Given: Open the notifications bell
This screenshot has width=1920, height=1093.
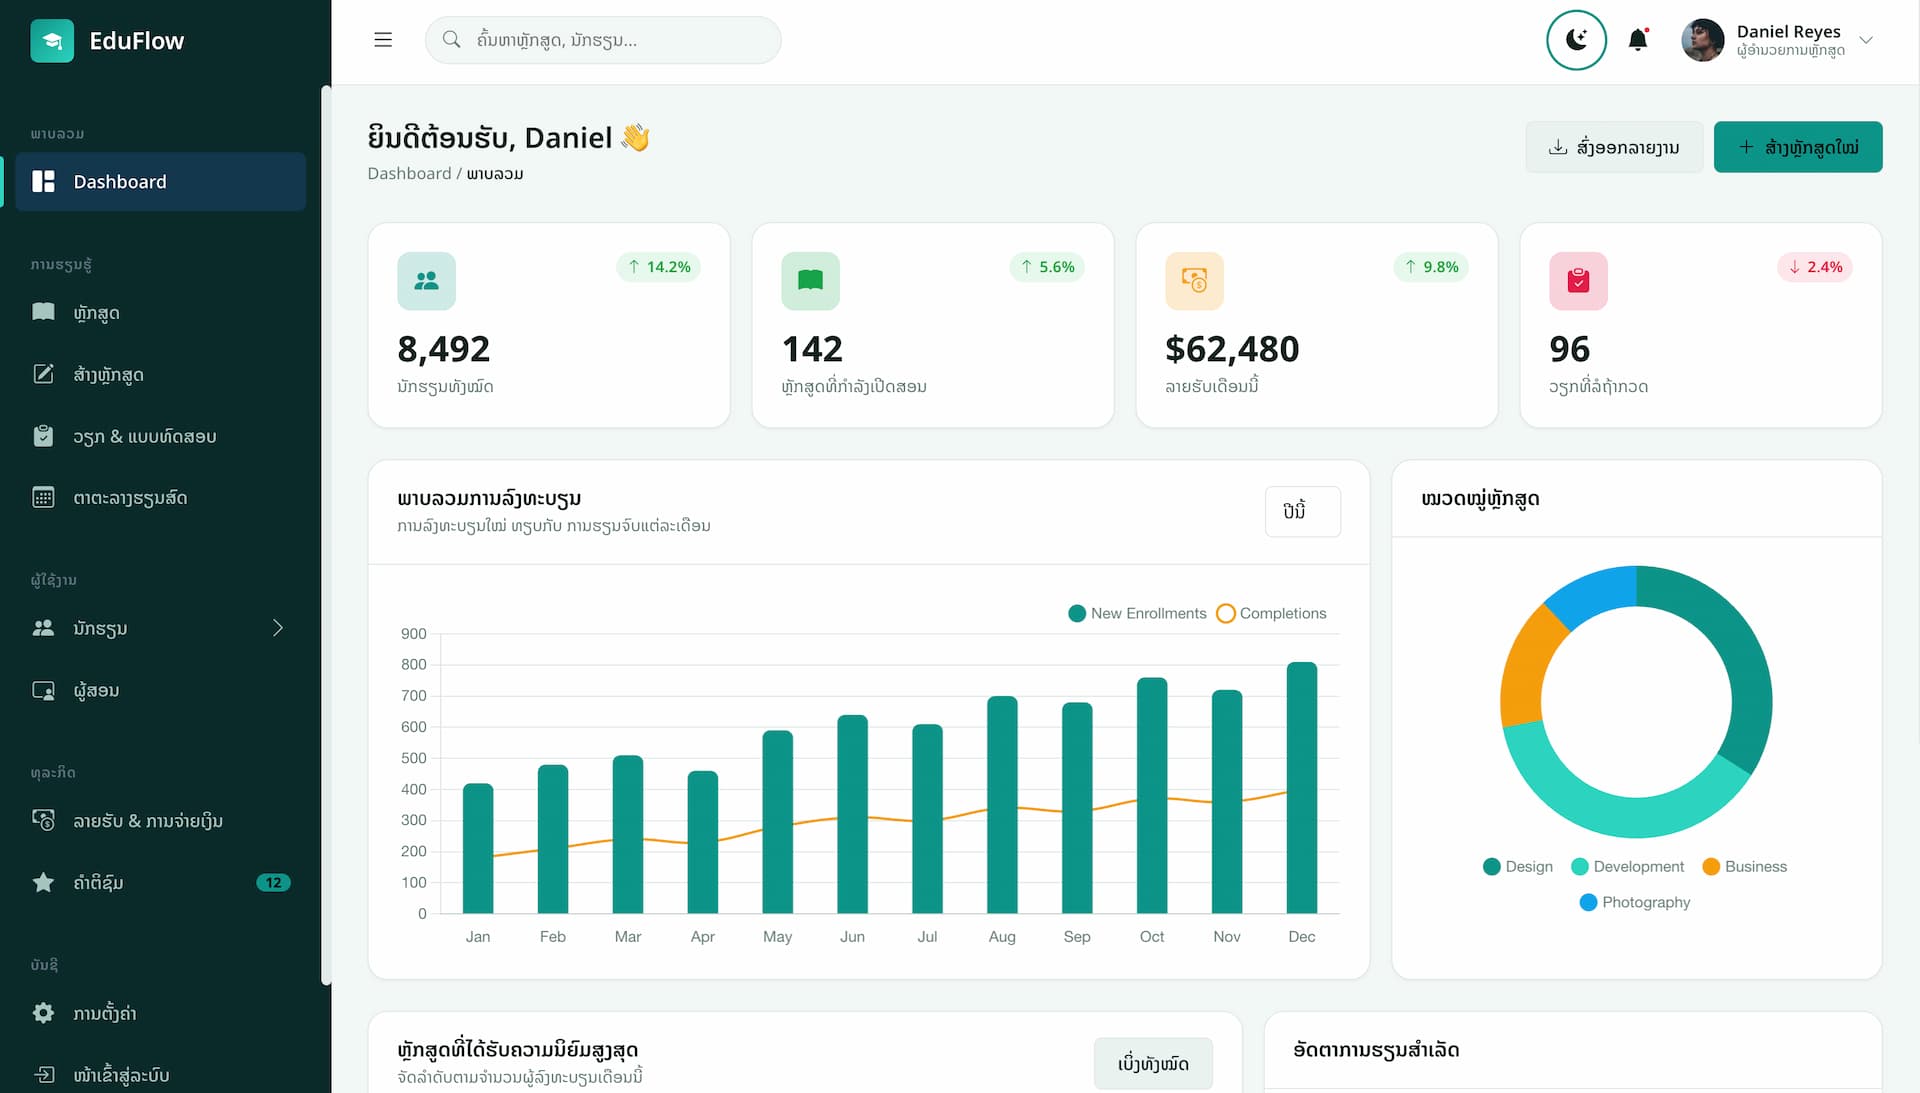Looking at the screenshot, I should (1638, 40).
